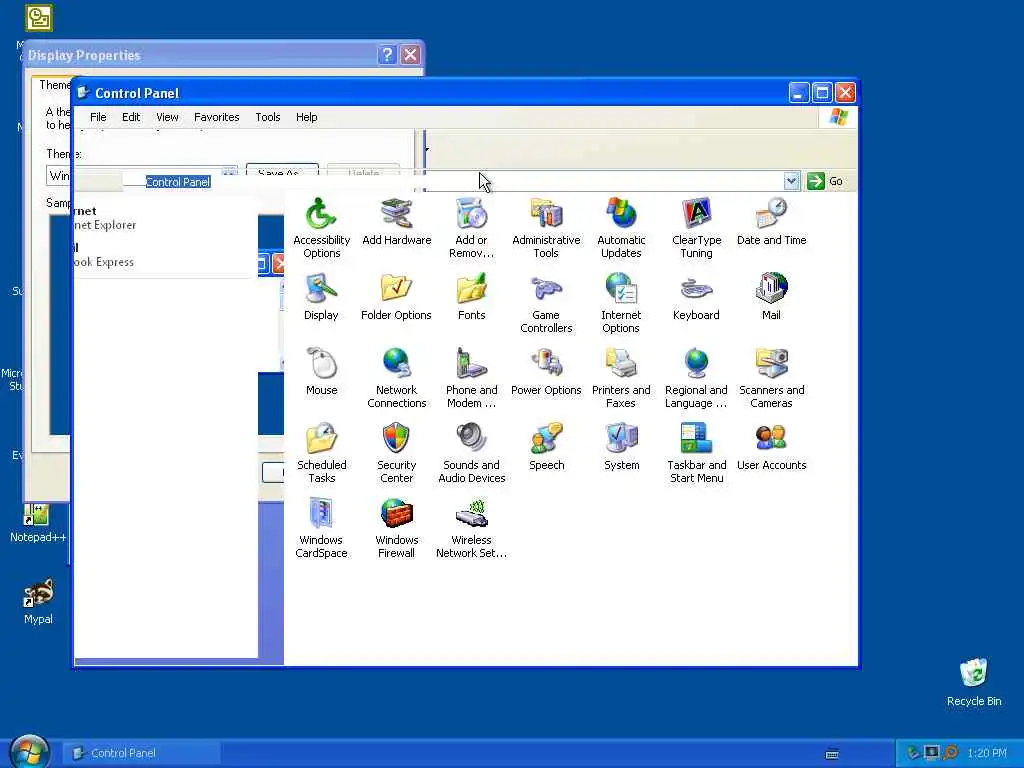The image size is (1024, 768).
Task: Open Security Center icon
Action: (396, 438)
